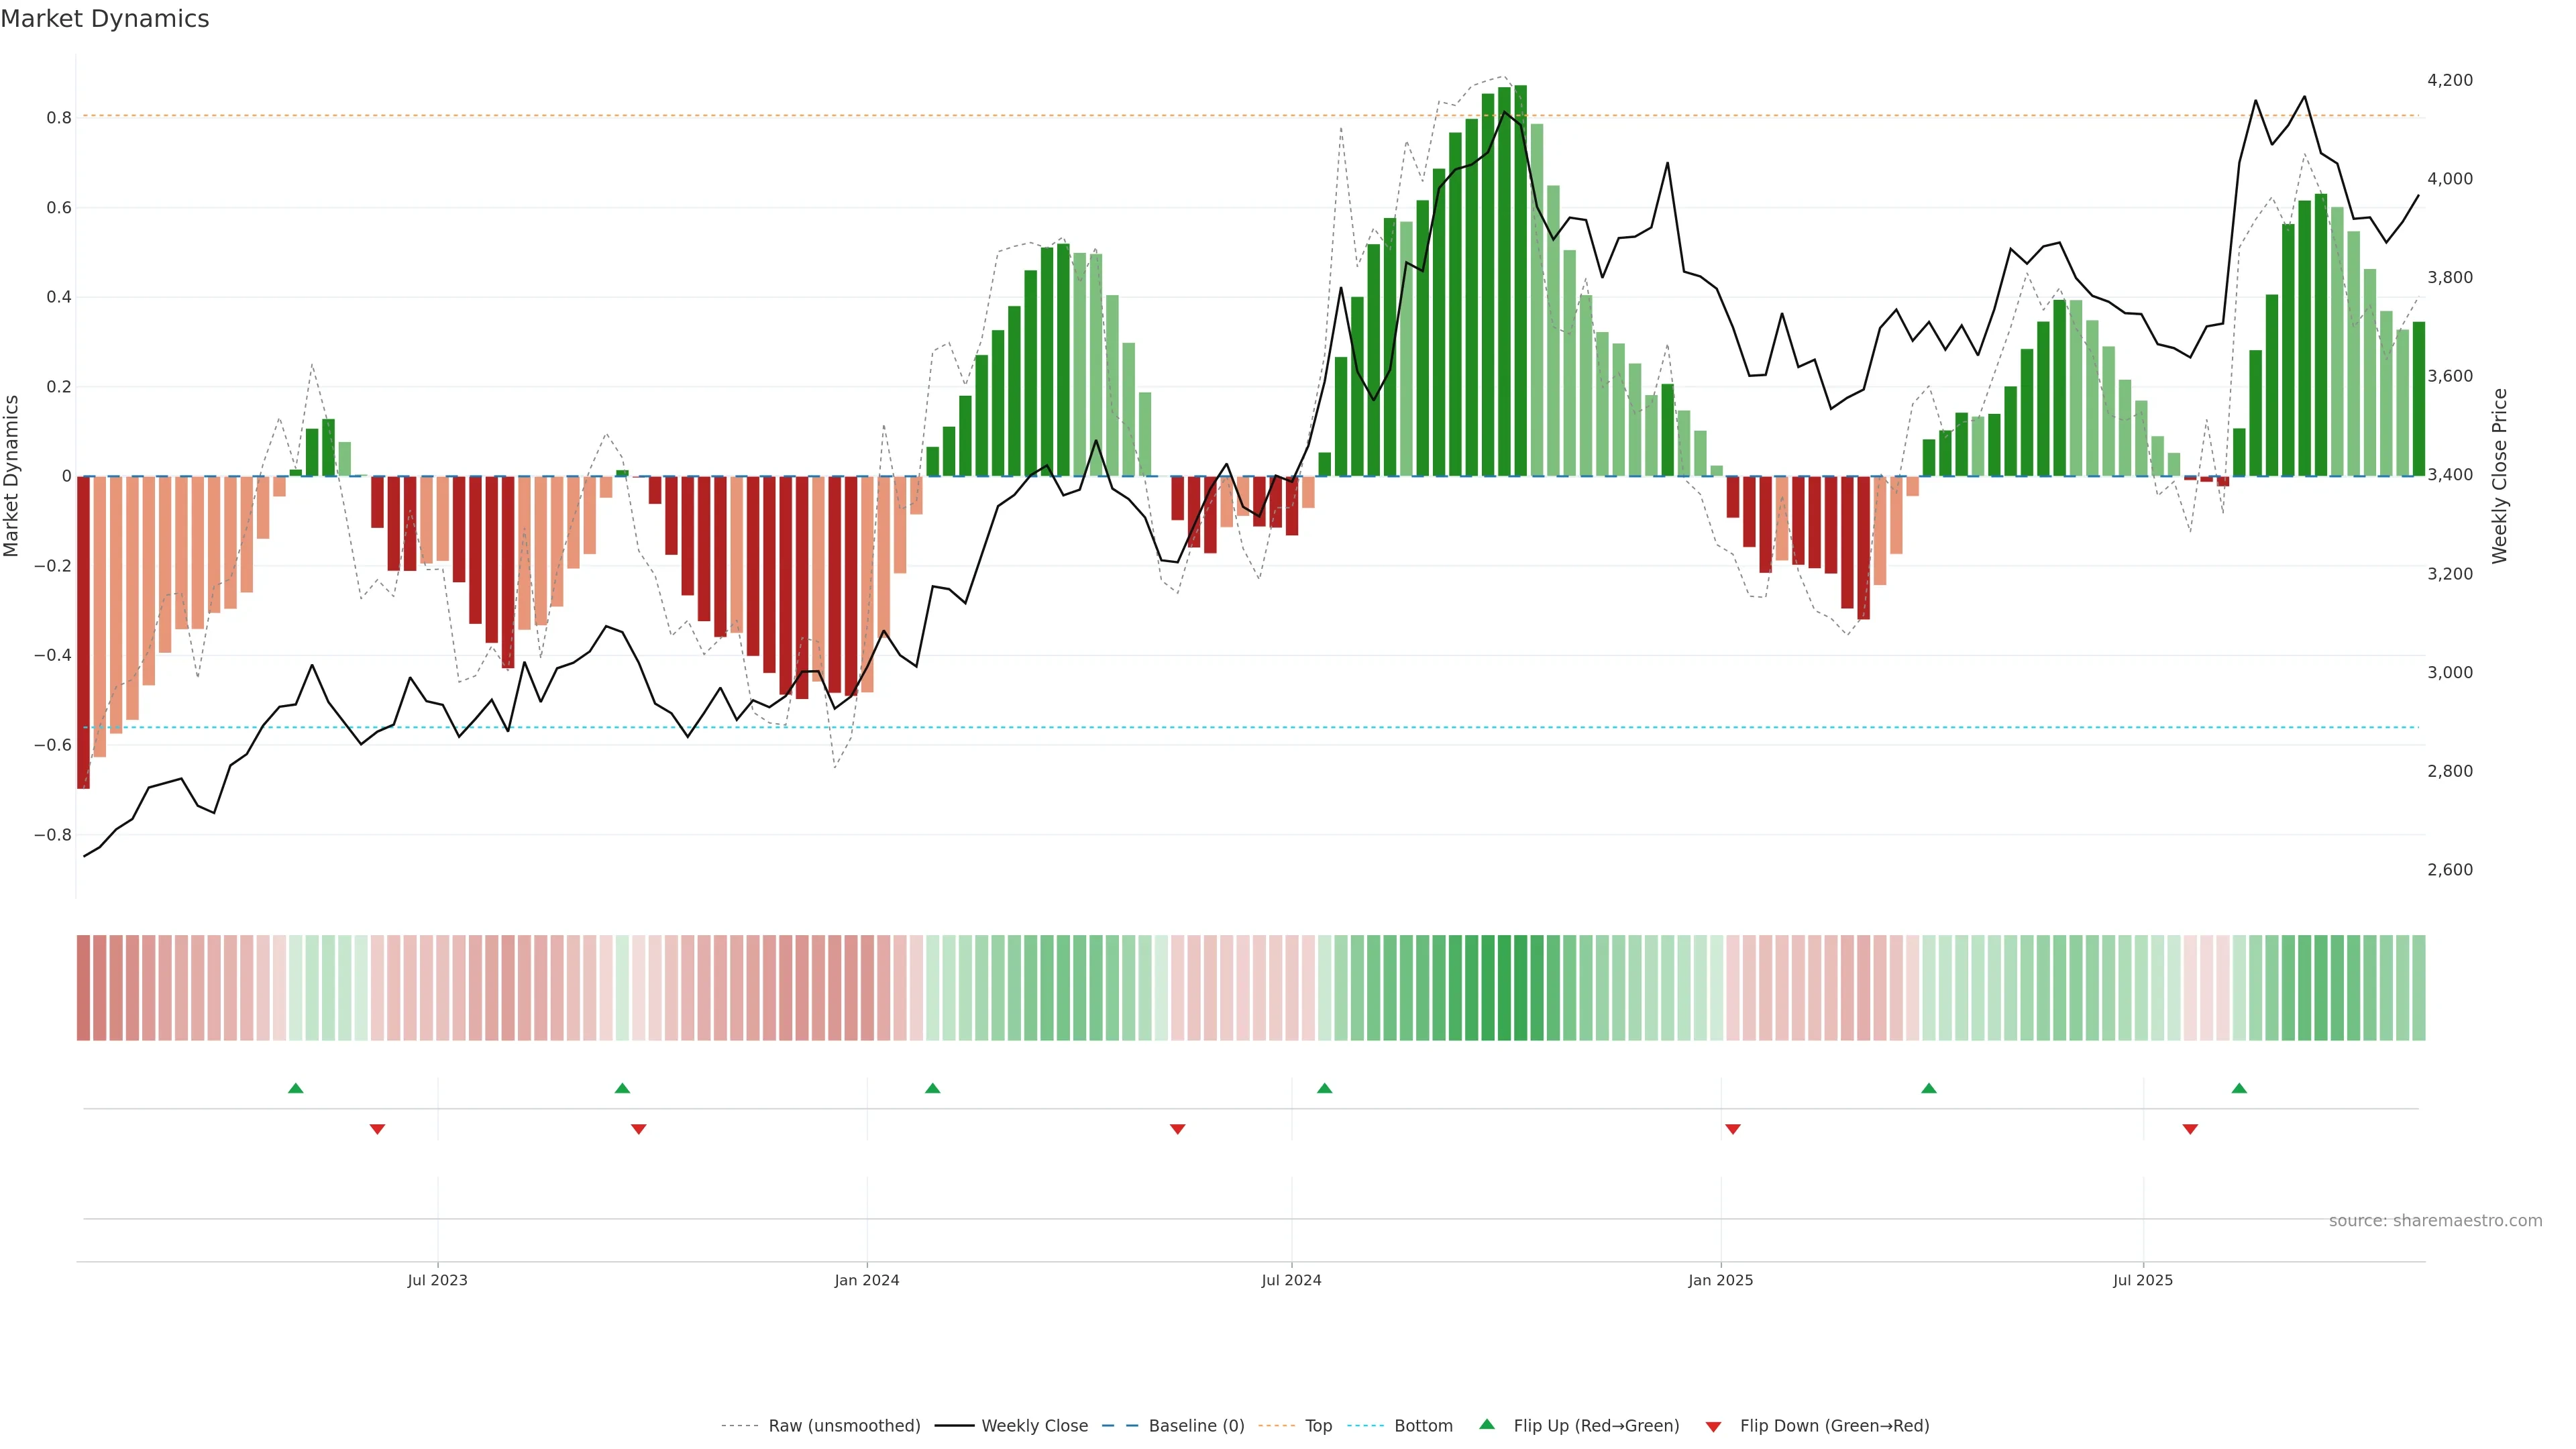2576x1449 pixels.
Task: Click the red flip-down marker just after Jan 2025
Action: coord(1732,1129)
